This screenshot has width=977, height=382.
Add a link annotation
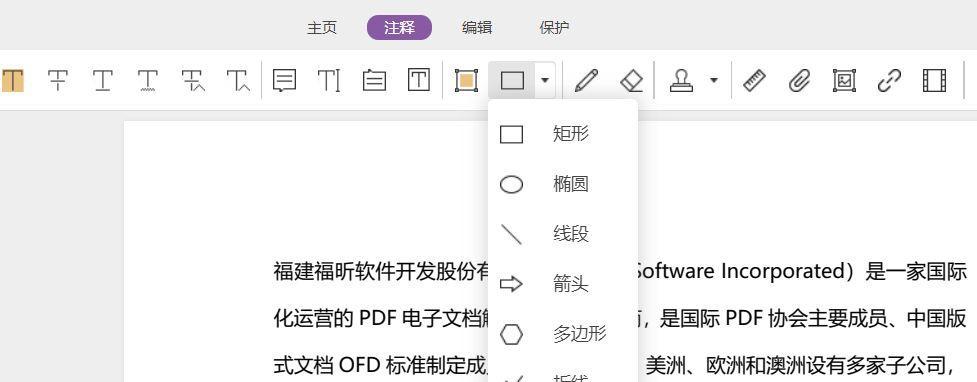tap(889, 80)
